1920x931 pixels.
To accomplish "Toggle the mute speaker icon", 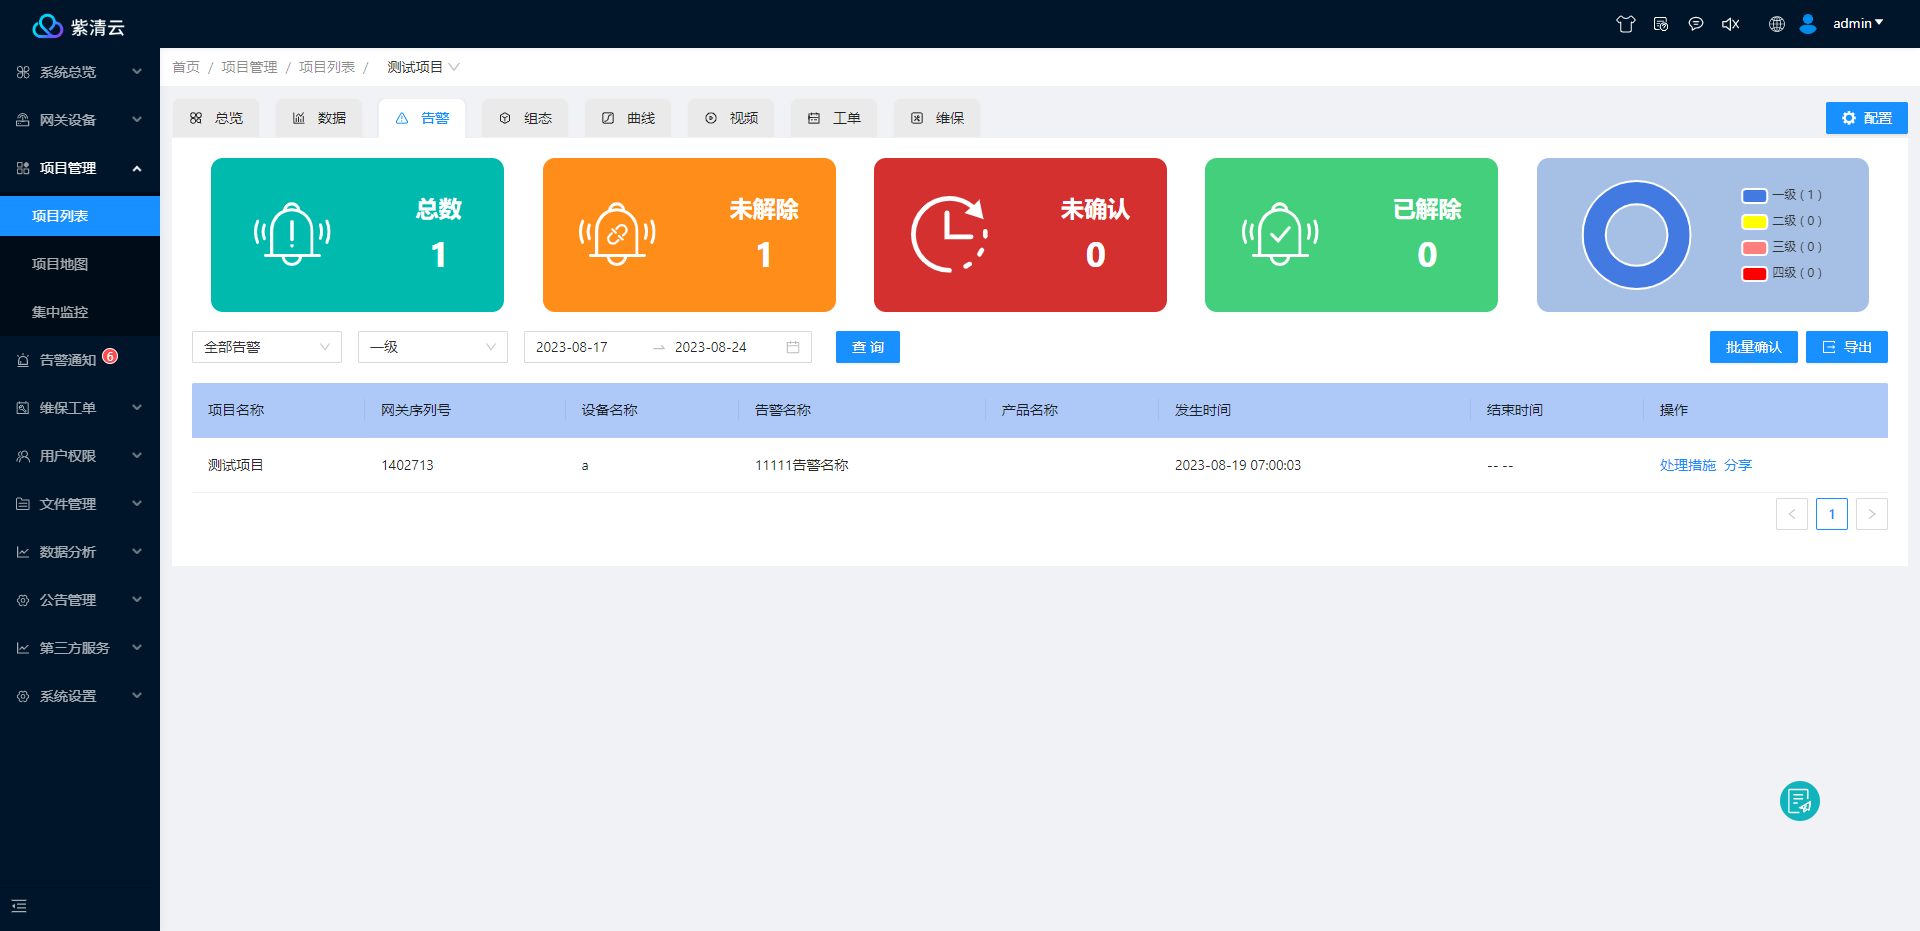I will pyautogui.click(x=1731, y=24).
